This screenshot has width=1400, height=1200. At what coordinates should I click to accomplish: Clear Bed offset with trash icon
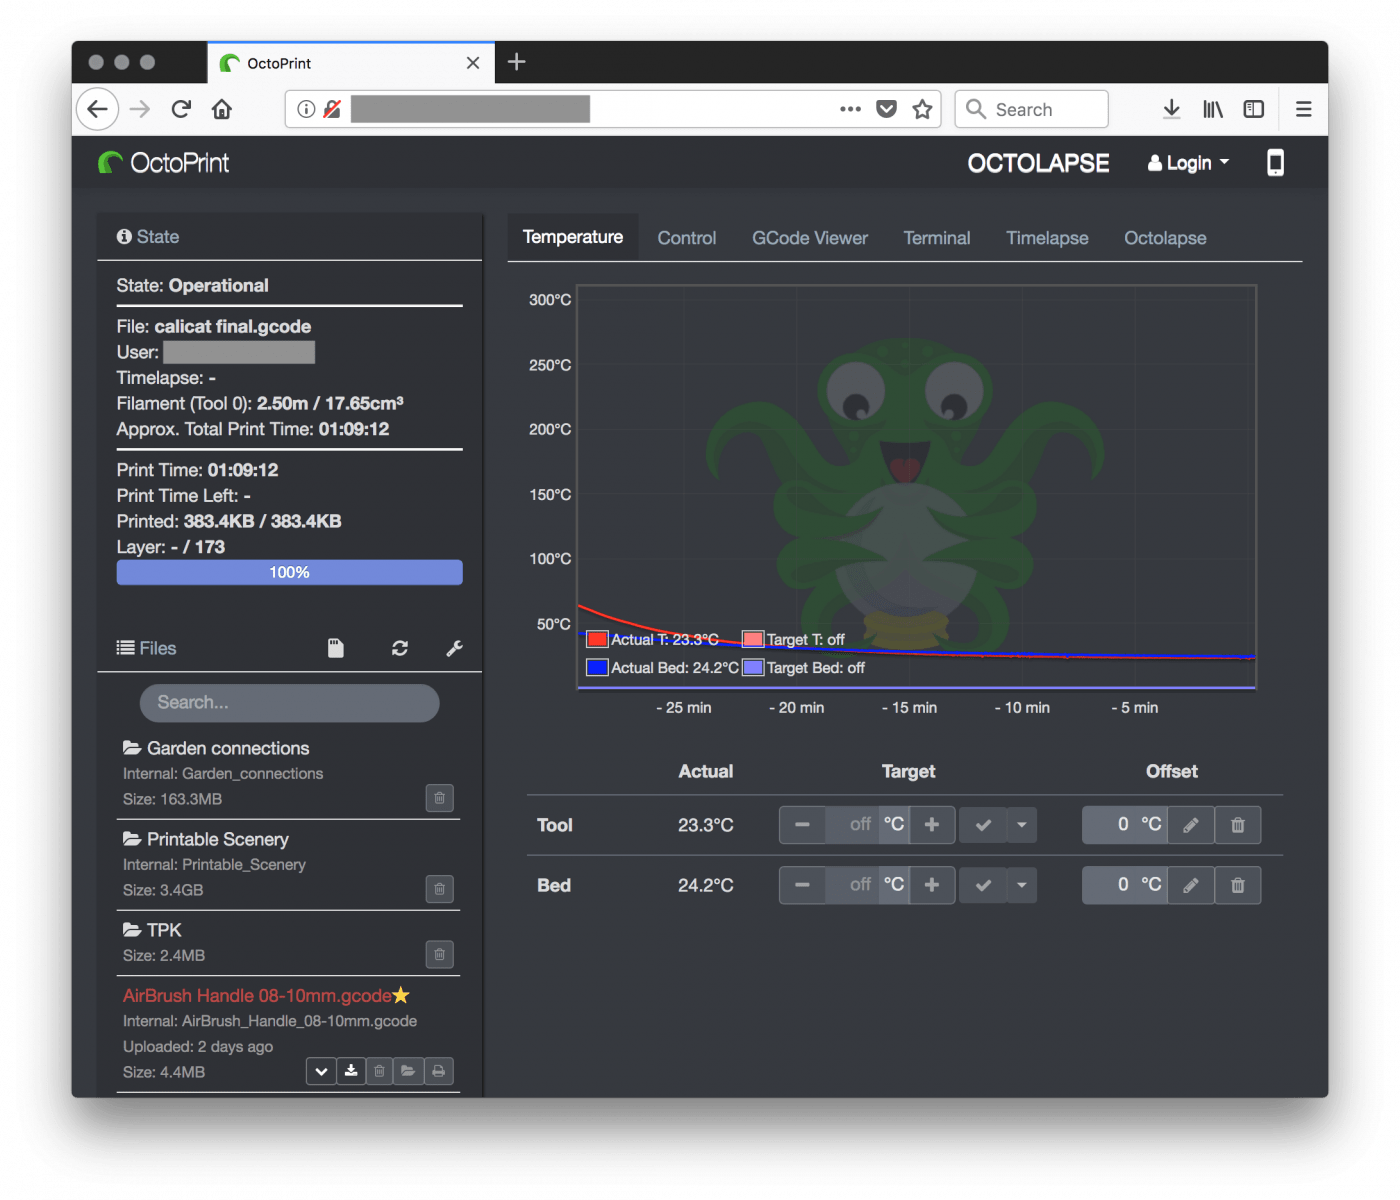[x=1238, y=885]
